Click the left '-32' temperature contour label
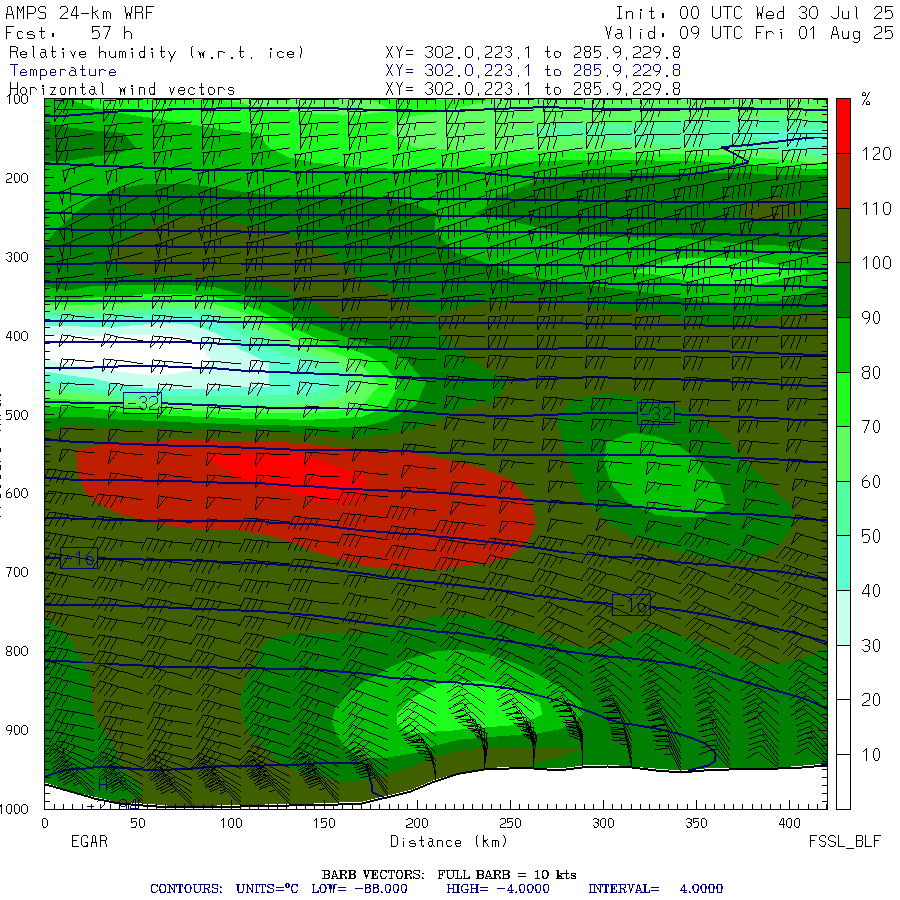 point(142,403)
